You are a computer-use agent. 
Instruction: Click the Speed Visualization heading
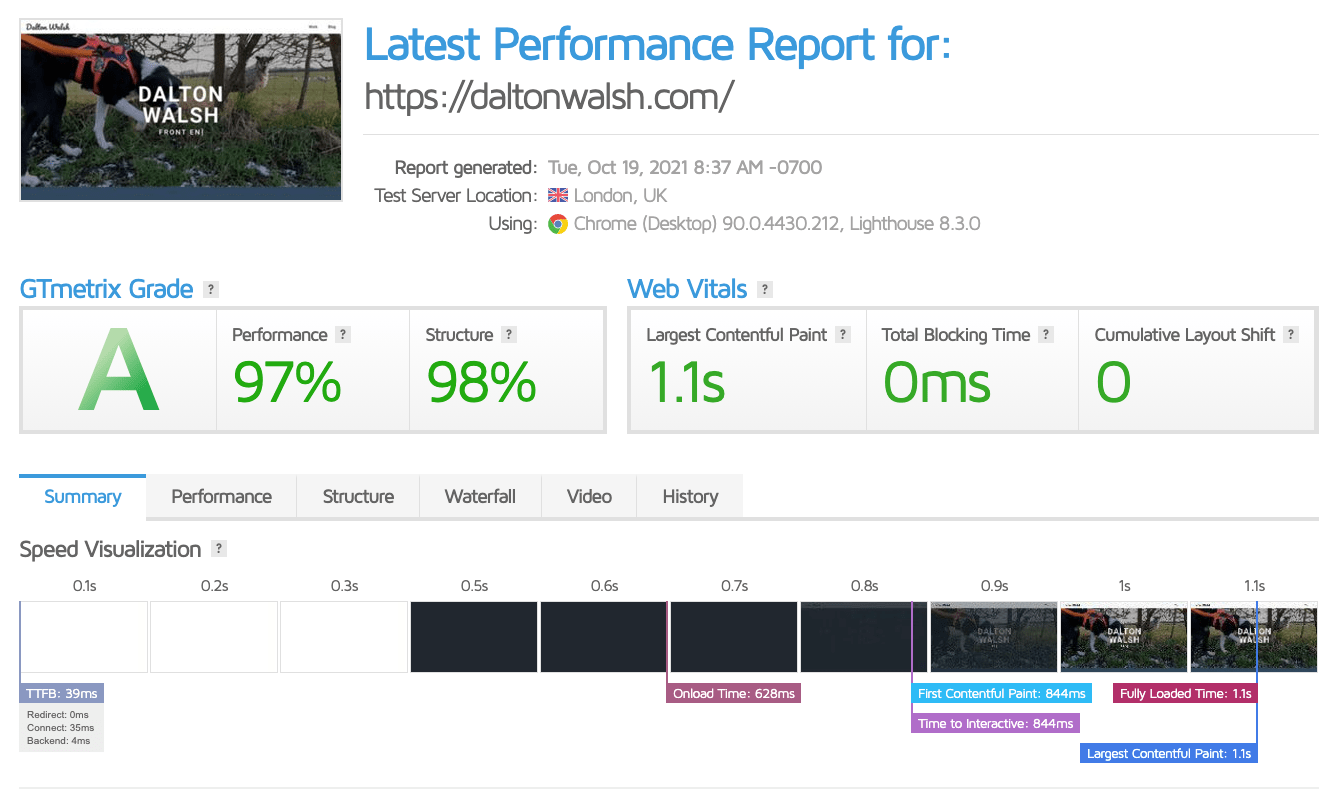pos(110,549)
